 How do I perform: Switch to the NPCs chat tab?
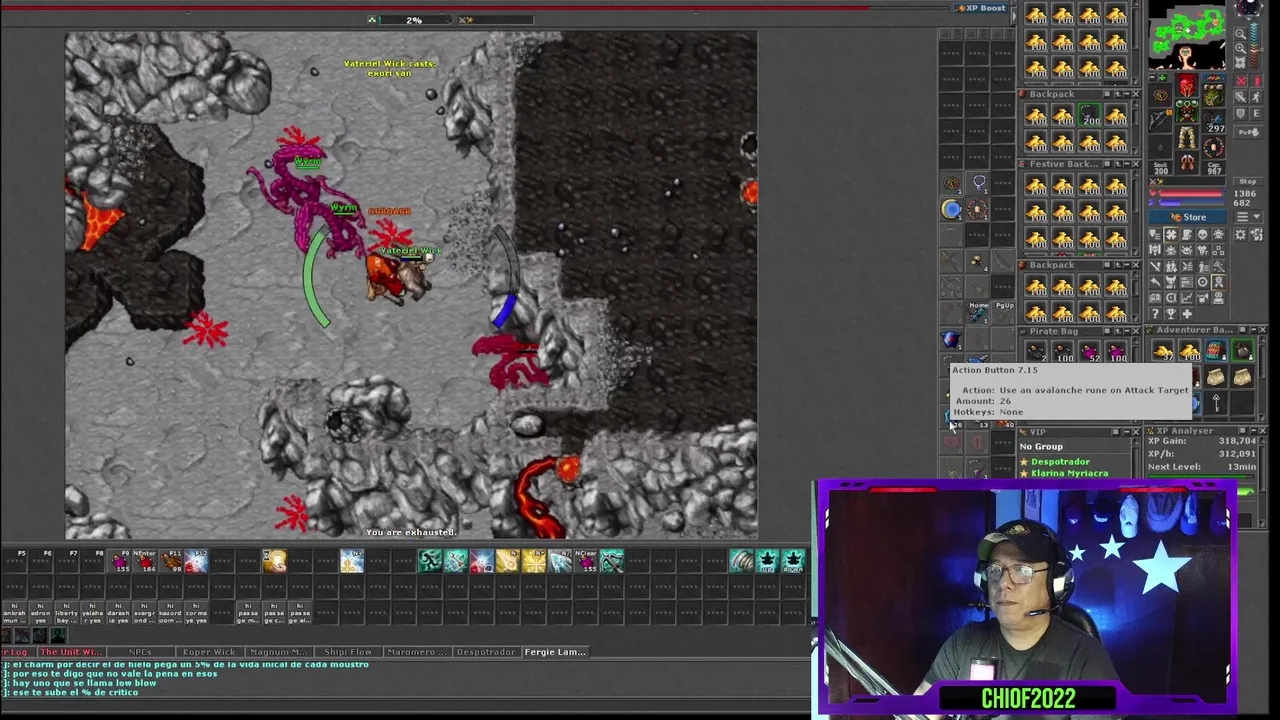click(140, 652)
